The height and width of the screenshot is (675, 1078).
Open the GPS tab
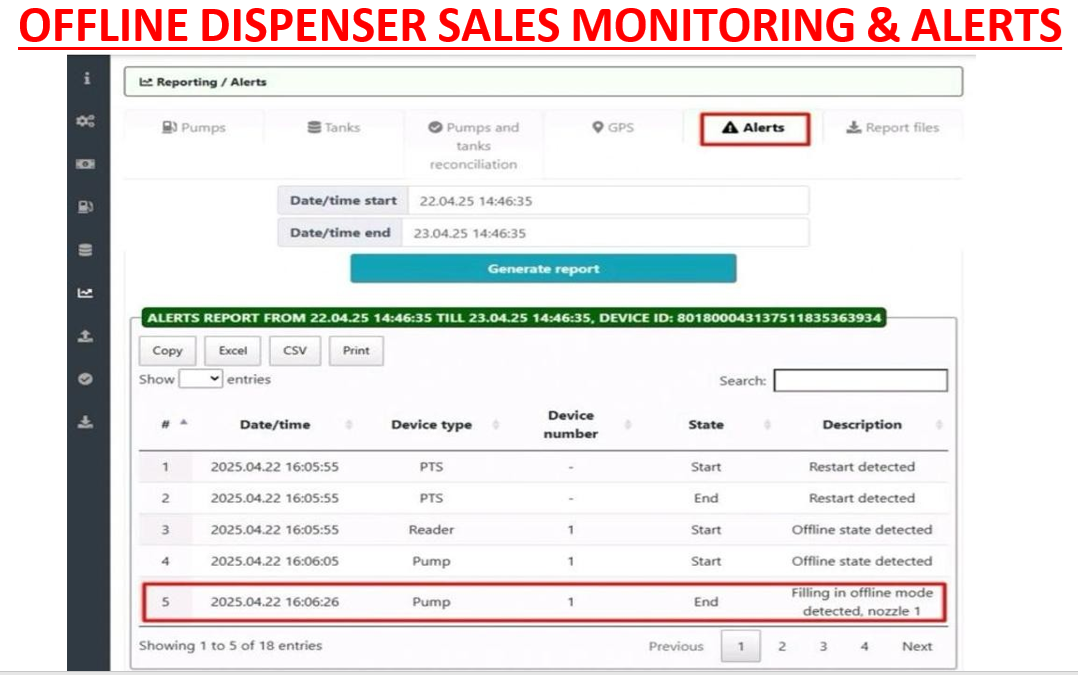(x=613, y=128)
